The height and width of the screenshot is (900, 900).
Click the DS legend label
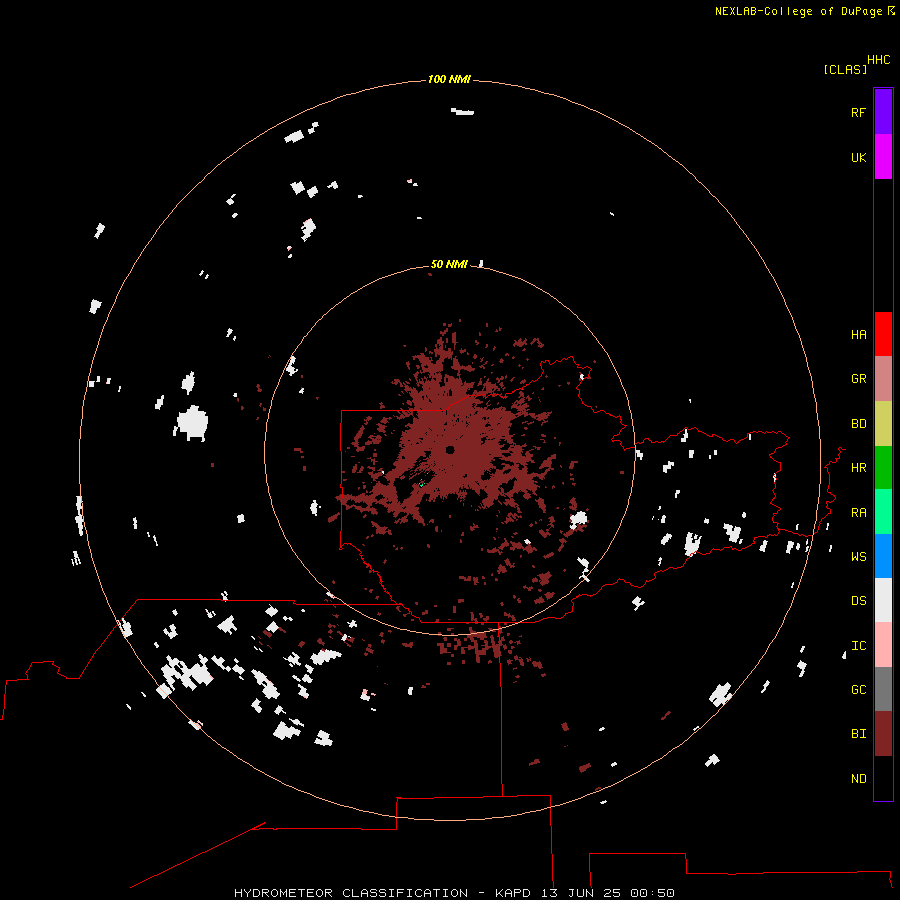click(x=858, y=601)
